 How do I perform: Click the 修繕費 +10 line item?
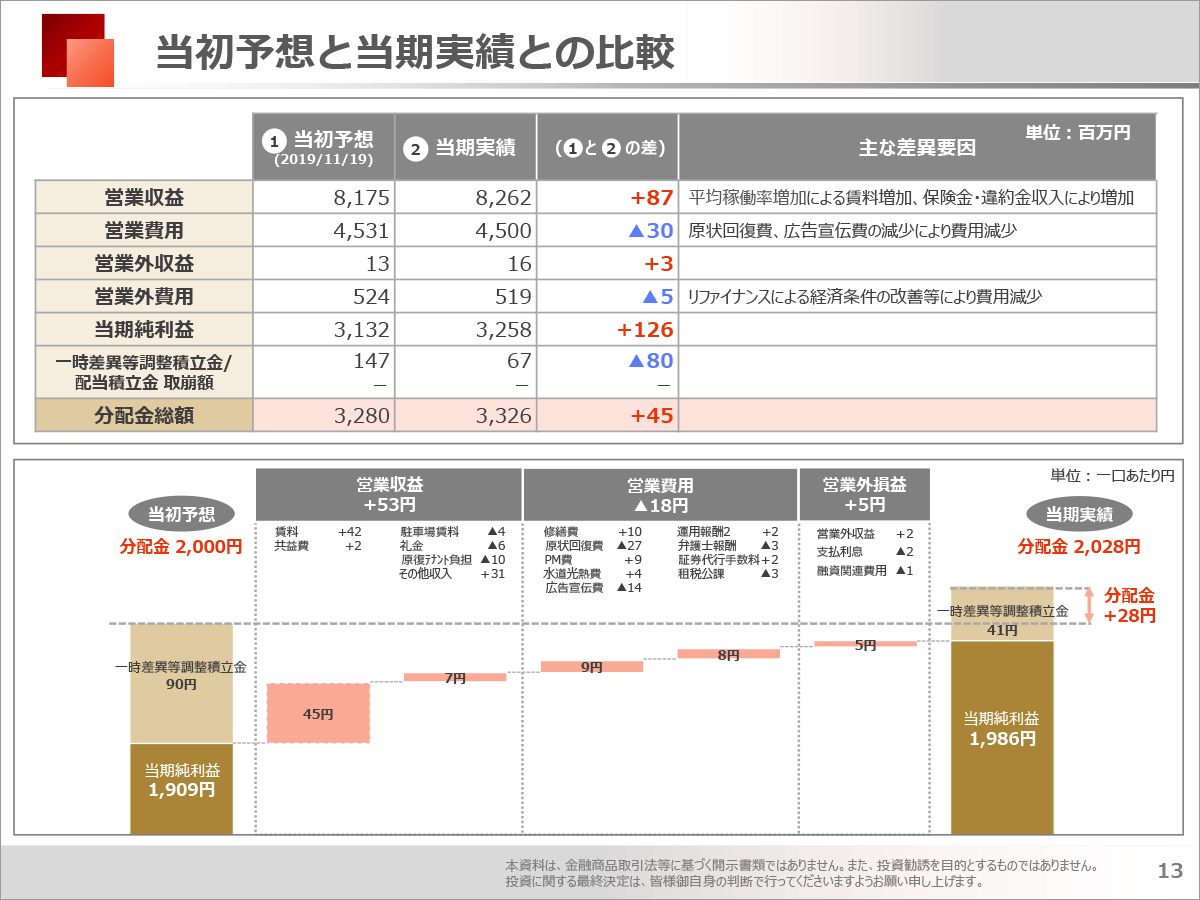593,532
